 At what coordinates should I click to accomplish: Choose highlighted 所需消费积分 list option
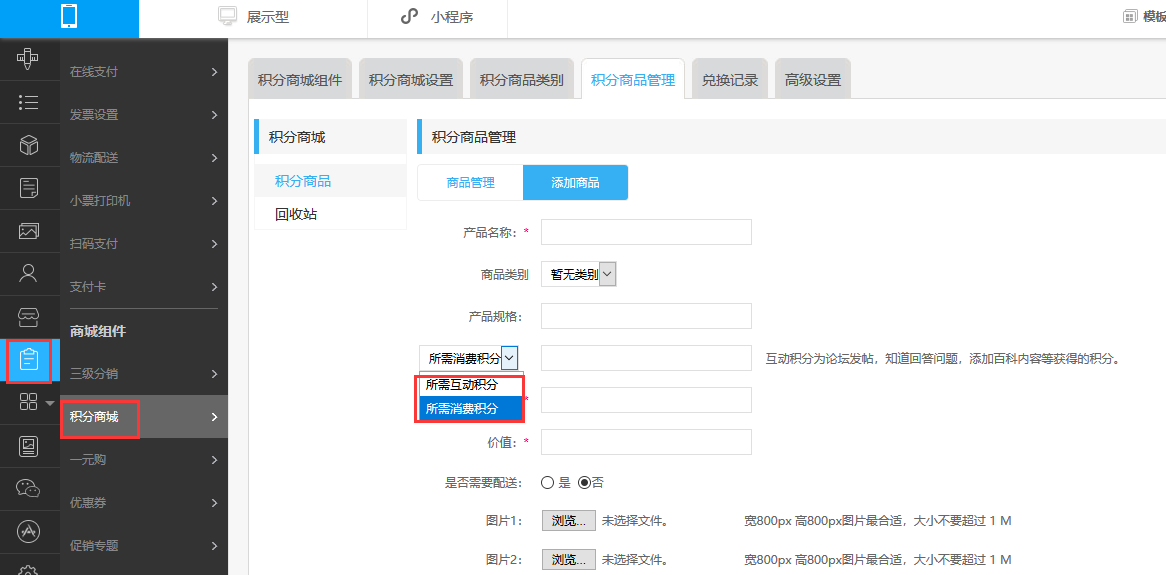471,409
